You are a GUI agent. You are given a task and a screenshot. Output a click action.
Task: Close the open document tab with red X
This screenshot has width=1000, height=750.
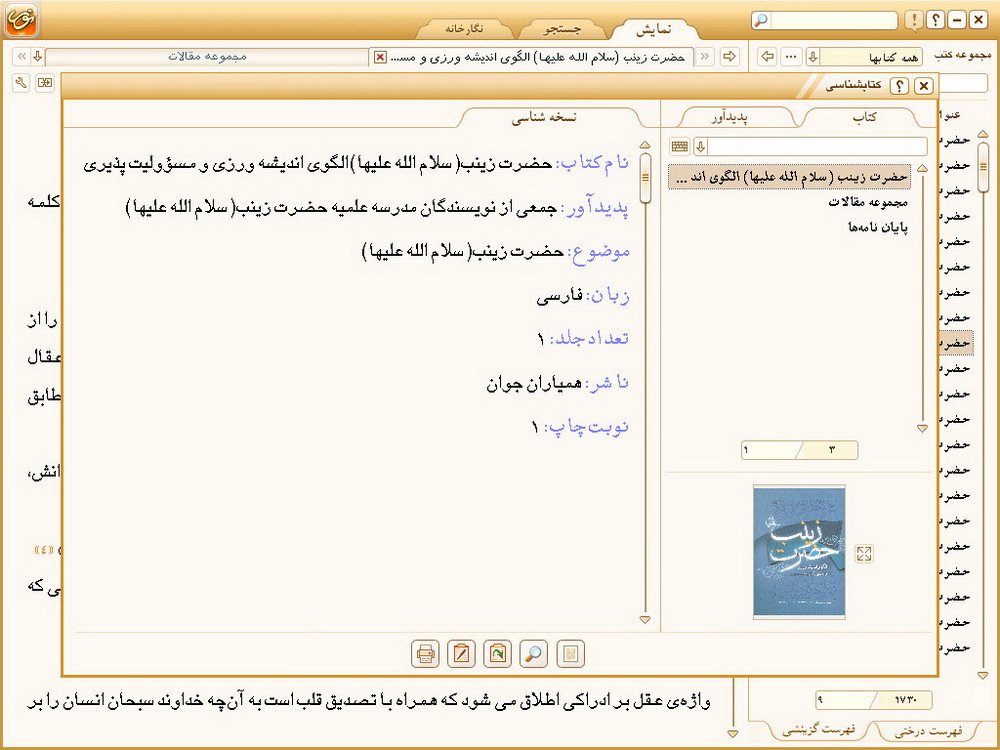pos(379,57)
